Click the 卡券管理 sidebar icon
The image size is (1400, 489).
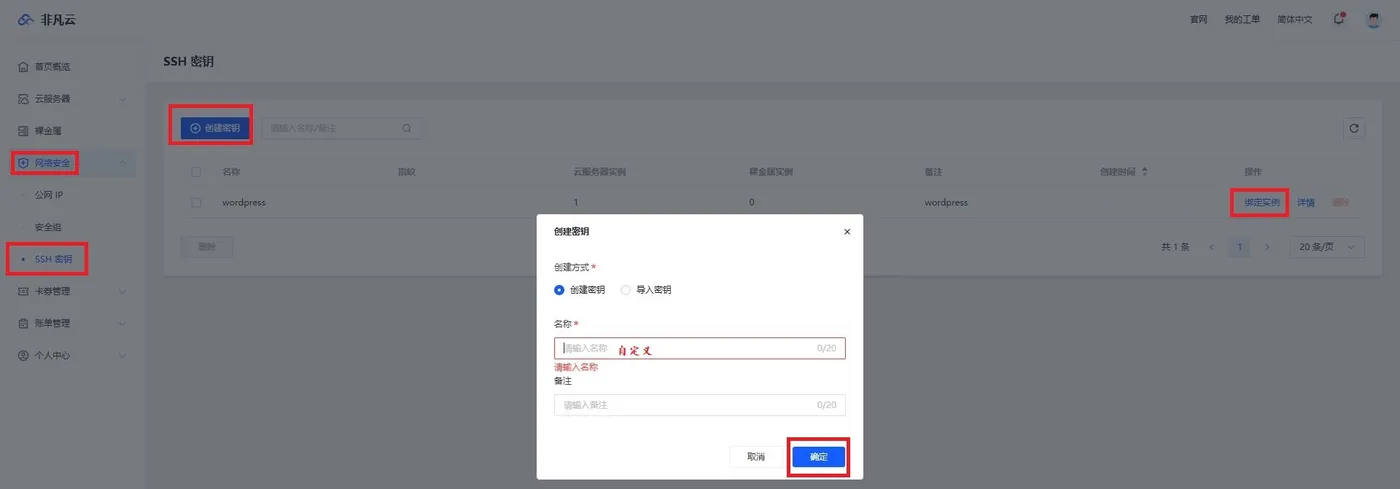point(23,291)
